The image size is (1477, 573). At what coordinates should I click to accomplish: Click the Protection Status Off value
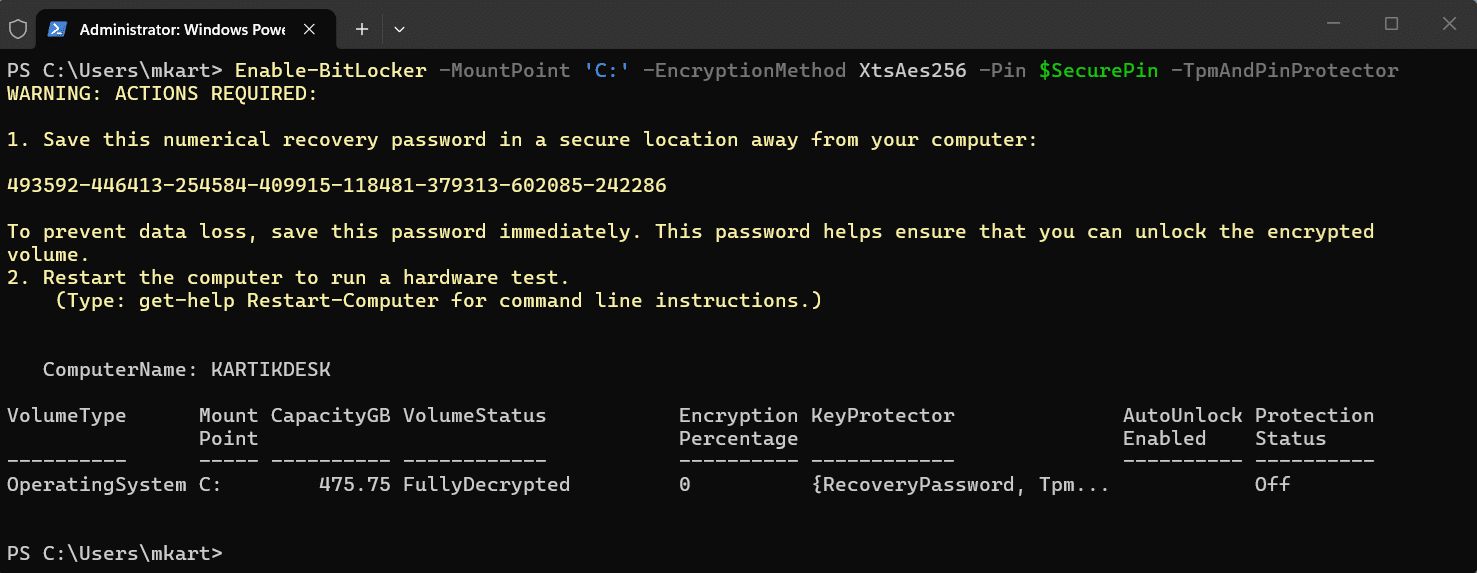click(x=1272, y=485)
